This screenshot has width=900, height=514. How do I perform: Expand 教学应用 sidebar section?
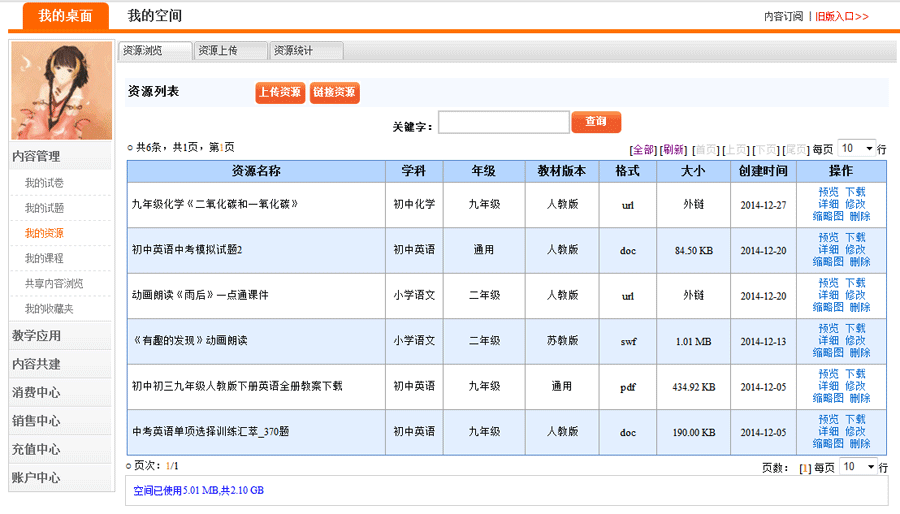(x=36, y=336)
